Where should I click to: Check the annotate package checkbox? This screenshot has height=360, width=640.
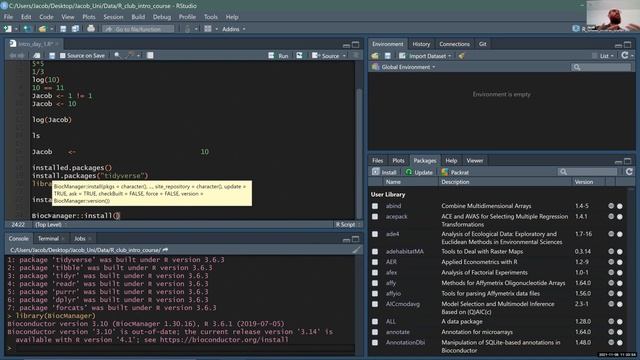pyautogui.click(x=375, y=332)
